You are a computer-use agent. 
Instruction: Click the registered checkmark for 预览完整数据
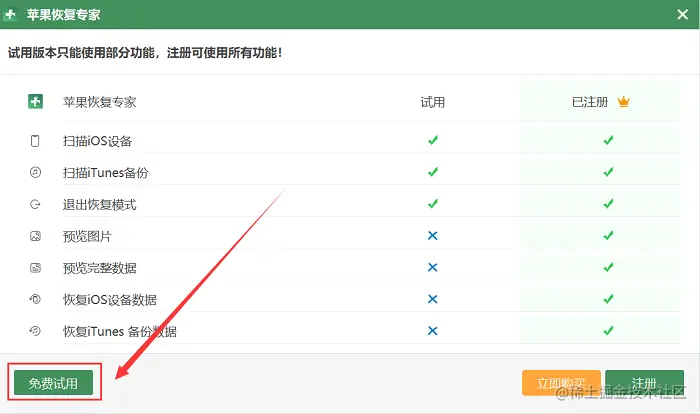click(x=608, y=267)
